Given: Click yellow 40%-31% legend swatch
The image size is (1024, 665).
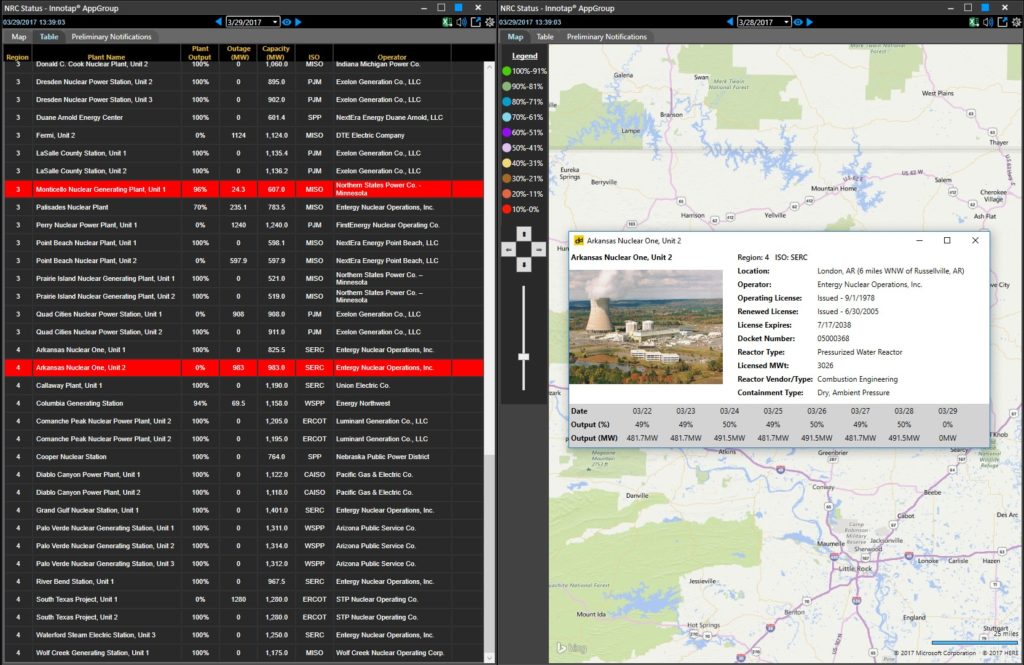Looking at the screenshot, I should [507, 163].
